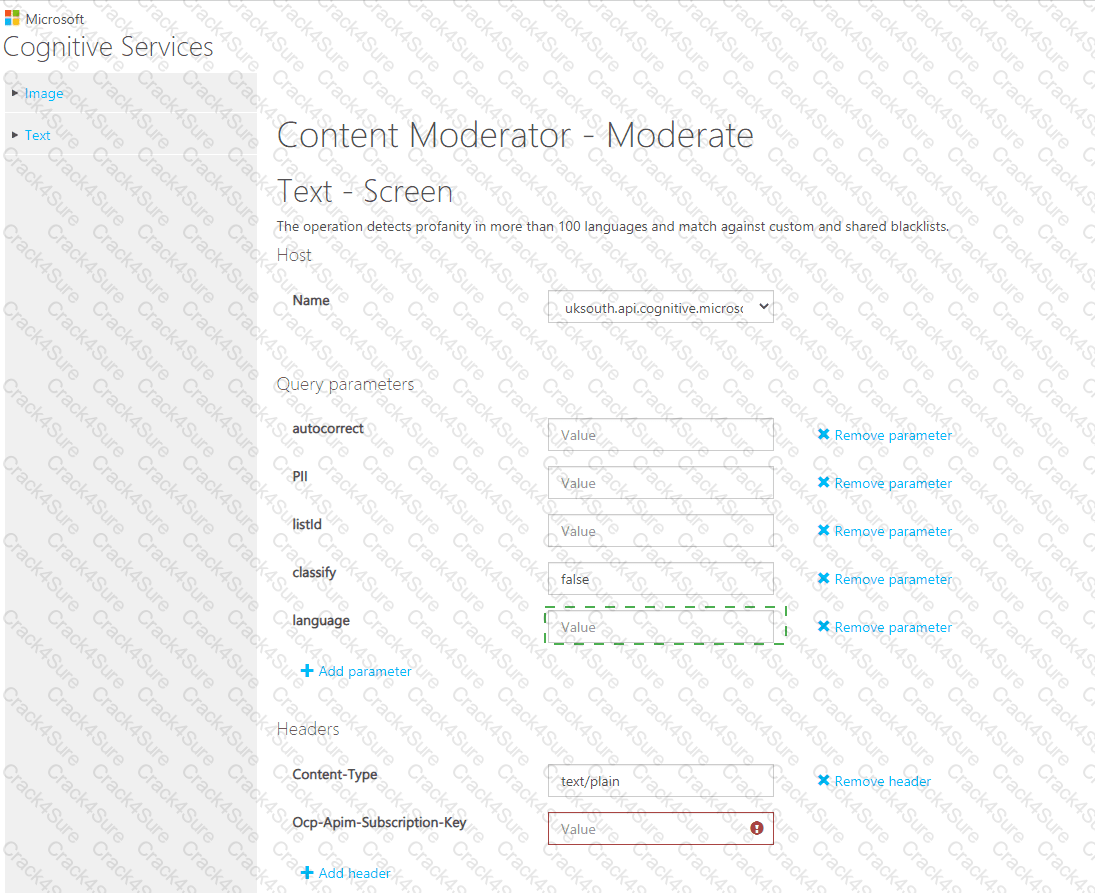Edit the classify field containing false
The height and width of the screenshot is (893, 1095).
pos(660,579)
